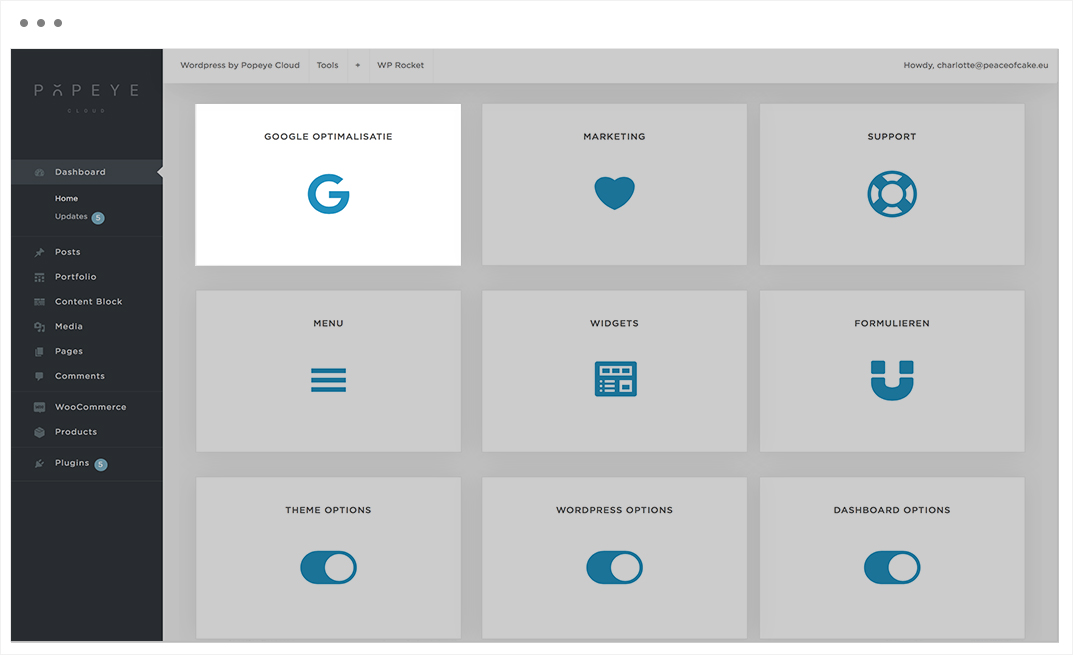The image size is (1073, 655).
Task: Open Tools in the top bar
Action: 327,66
